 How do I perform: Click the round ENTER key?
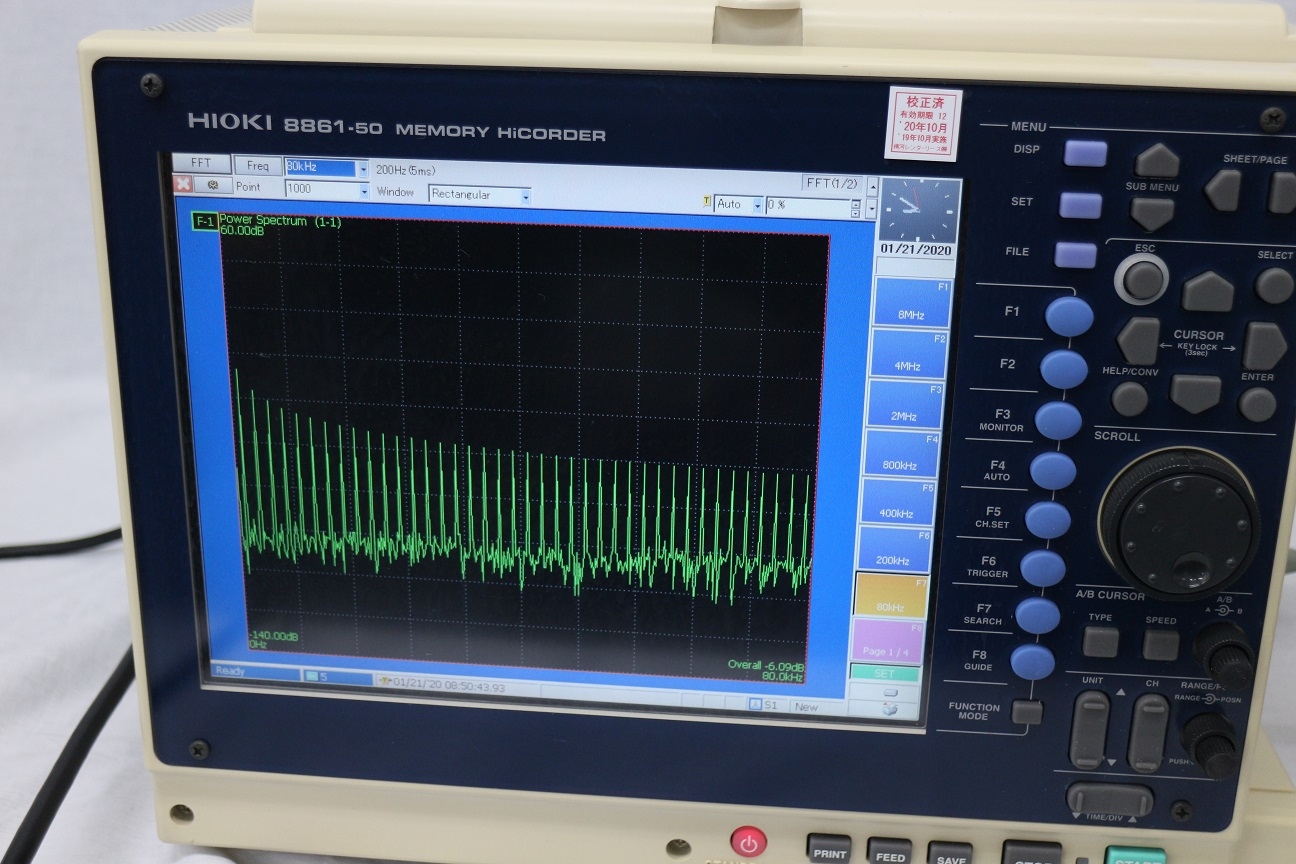click(x=1257, y=404)
